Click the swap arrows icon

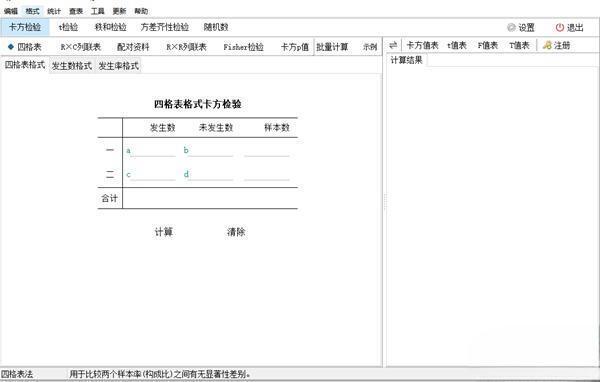393,46
